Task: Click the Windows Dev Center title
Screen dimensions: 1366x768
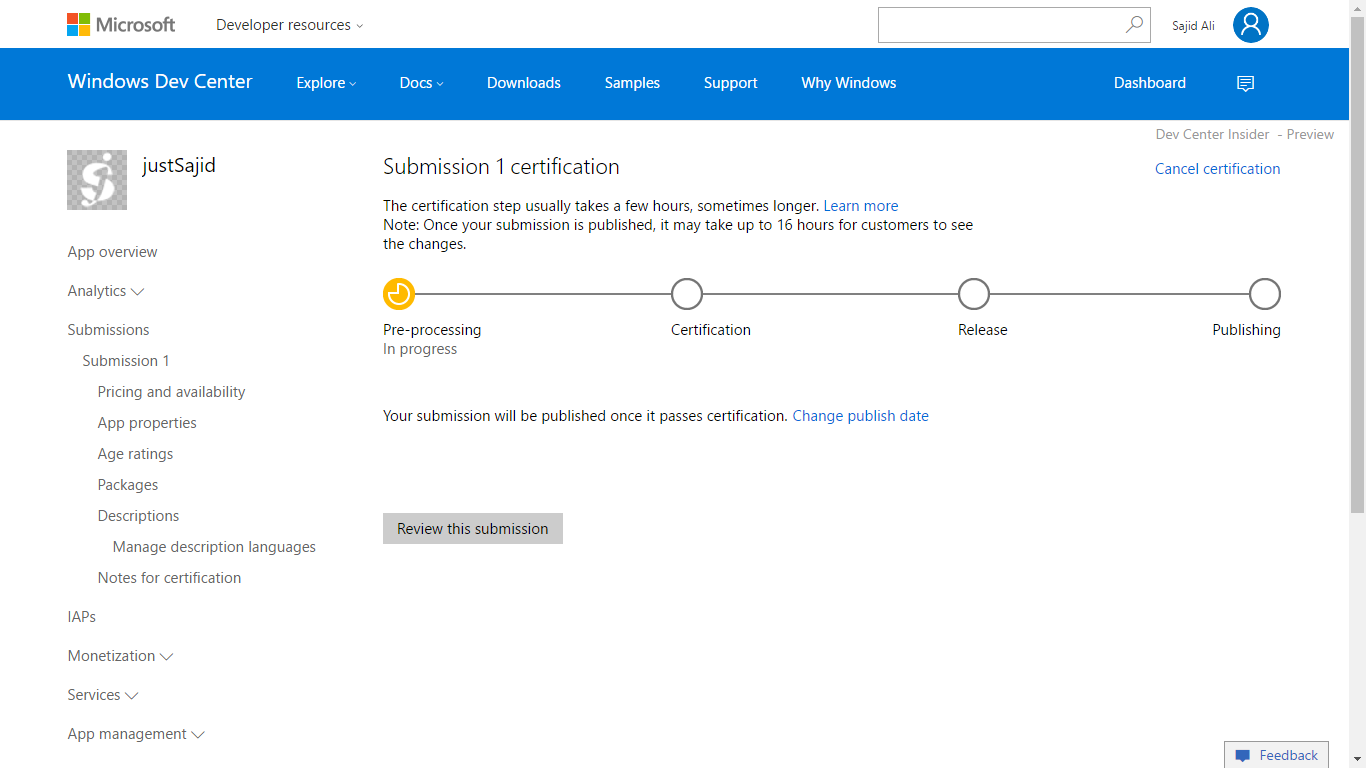Action: pyautogui.click(x=160, y=82)
